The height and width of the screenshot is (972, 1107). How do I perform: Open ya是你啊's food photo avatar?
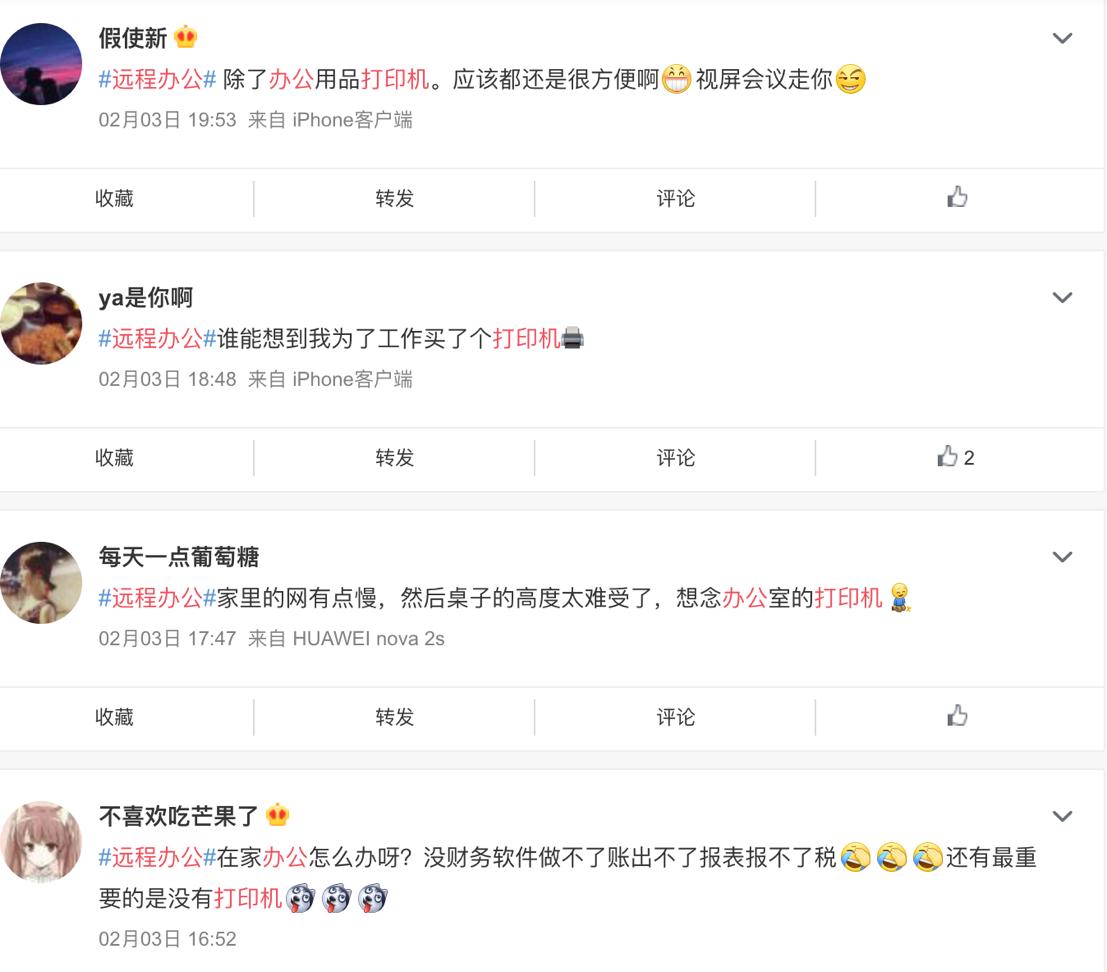click(x=41, y=323)
